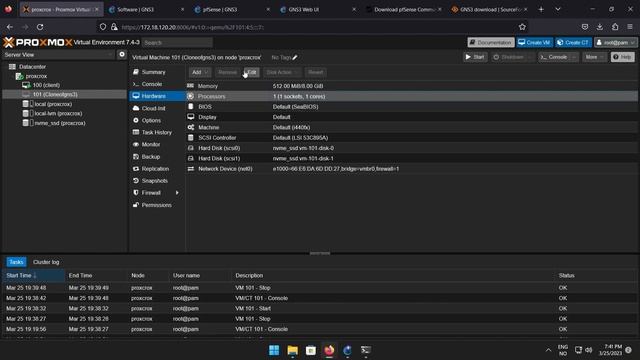Click the Create CT button
Screen dimensions: 640x360
[573, 42]
